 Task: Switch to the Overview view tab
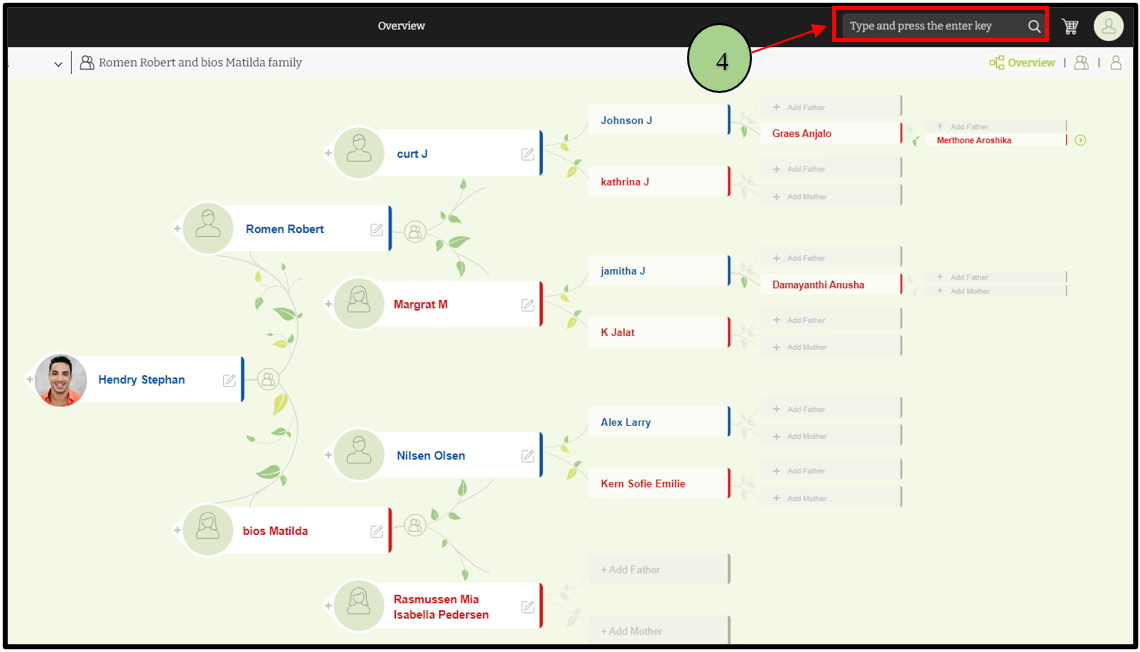pos(1022,63)
